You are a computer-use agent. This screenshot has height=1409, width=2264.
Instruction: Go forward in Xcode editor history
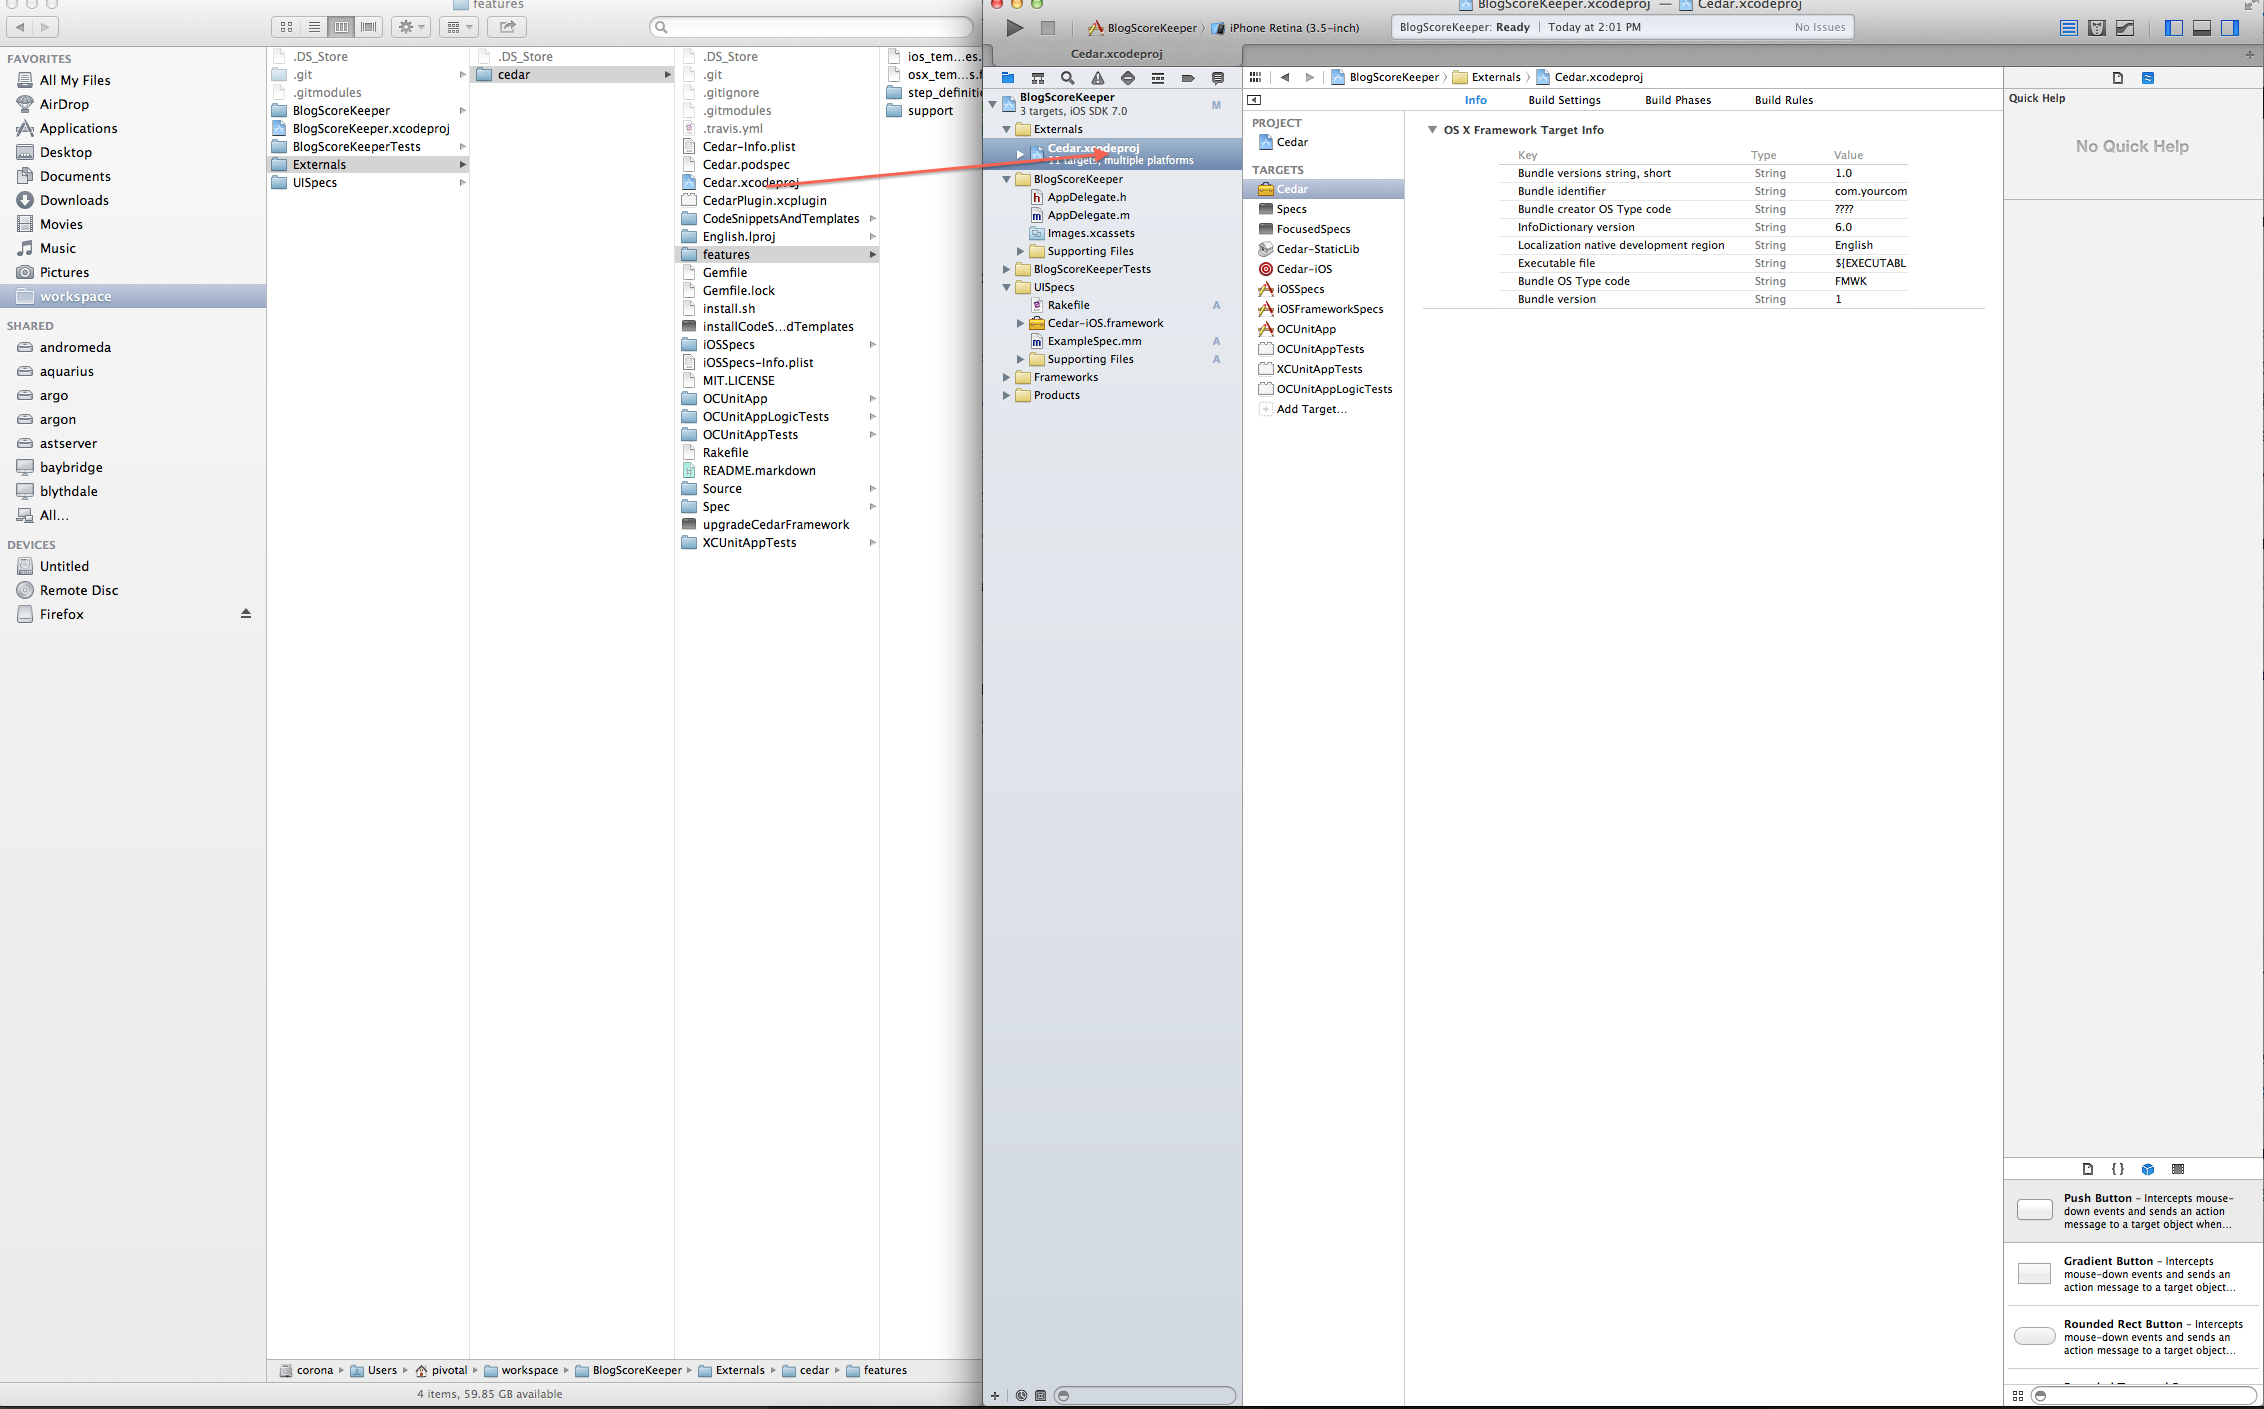(1309, 77)
